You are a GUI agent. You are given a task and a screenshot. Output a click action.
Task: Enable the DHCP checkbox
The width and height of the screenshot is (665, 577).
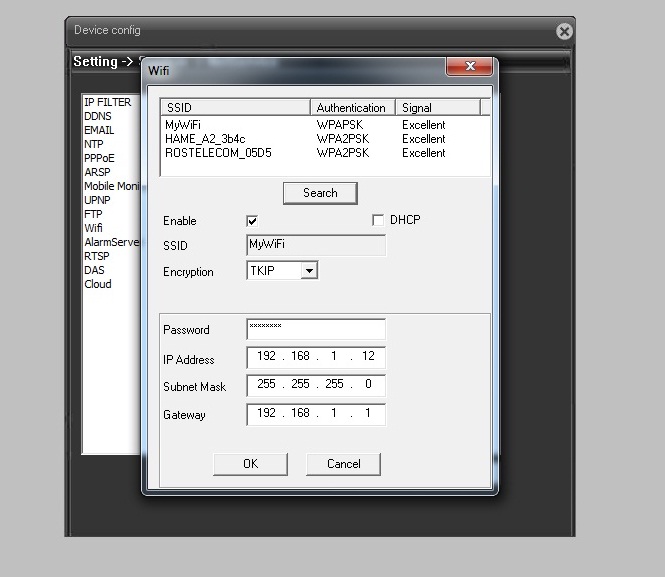click(378, 220)
